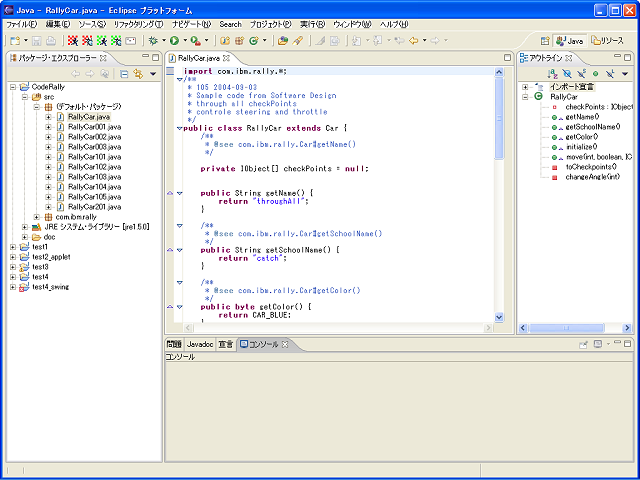Screen dimensions: 640x480
Task: Expand the com.ibm.rally package node
Action: tap(37, 217)
